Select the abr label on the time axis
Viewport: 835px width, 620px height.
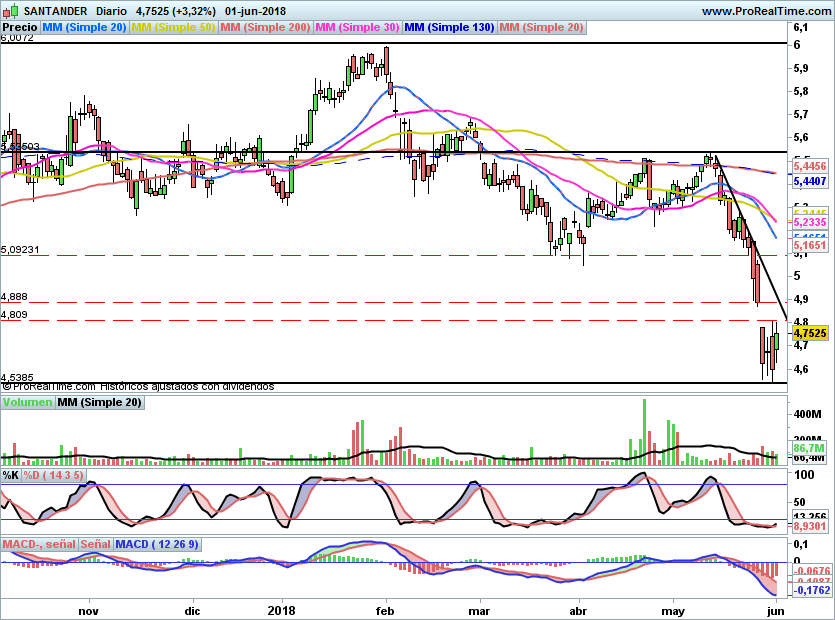(x=578, y=611)
